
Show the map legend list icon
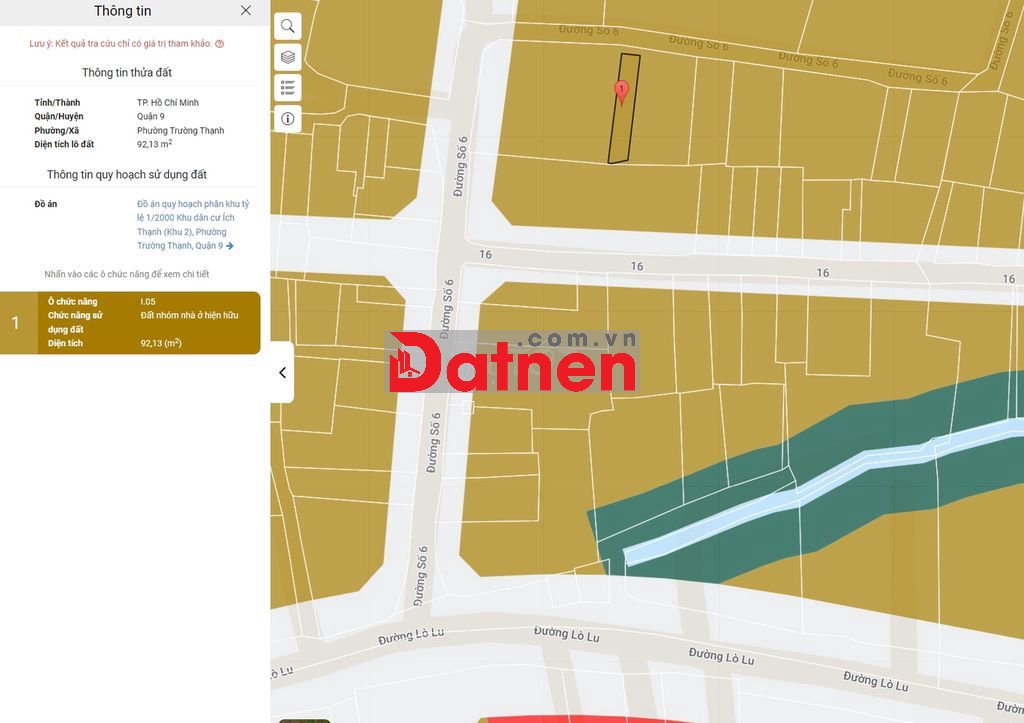pos(287,88)
